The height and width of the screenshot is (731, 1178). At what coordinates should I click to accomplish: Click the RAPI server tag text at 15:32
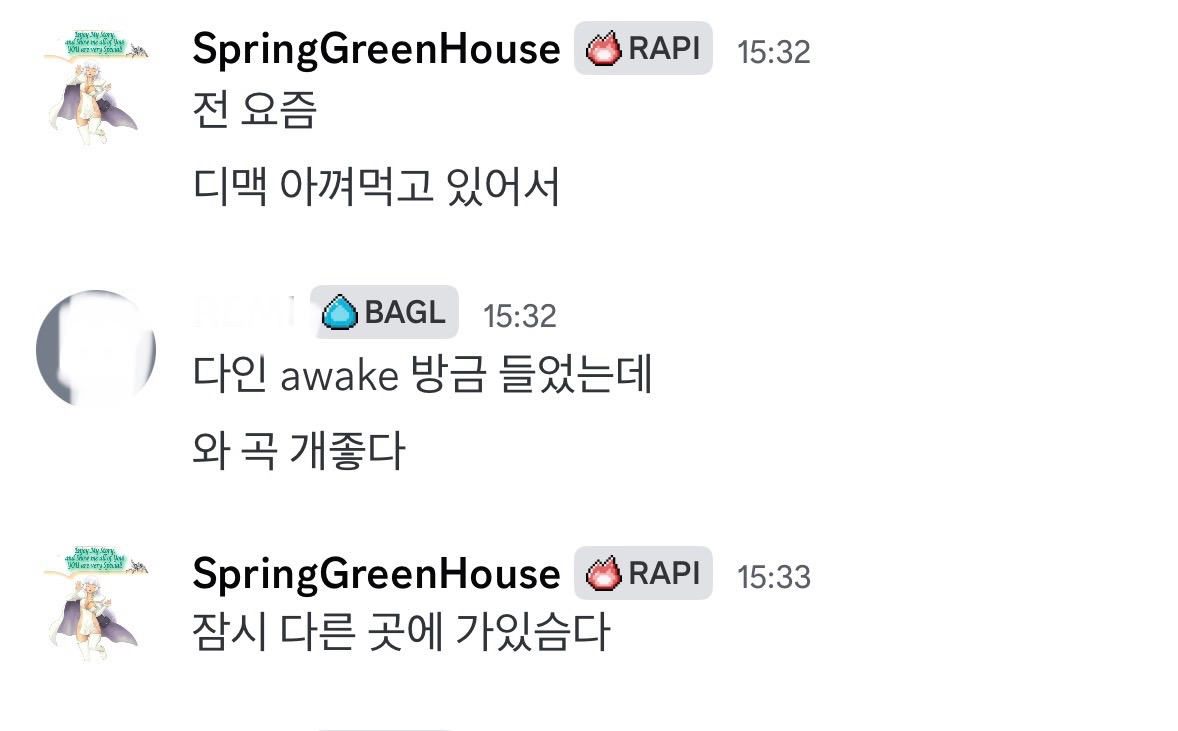(664, 49)
